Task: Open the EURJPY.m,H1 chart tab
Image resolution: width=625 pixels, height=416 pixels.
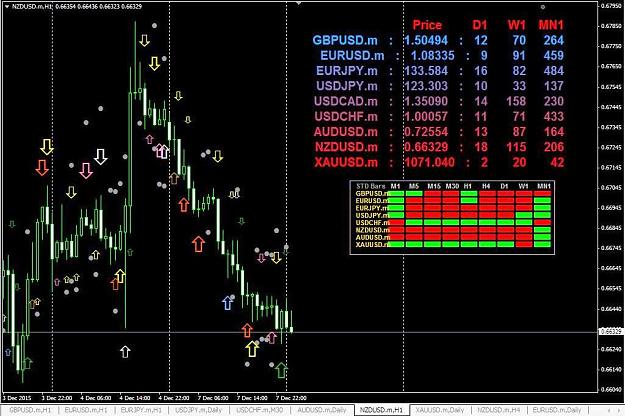Action: (141, 410)
